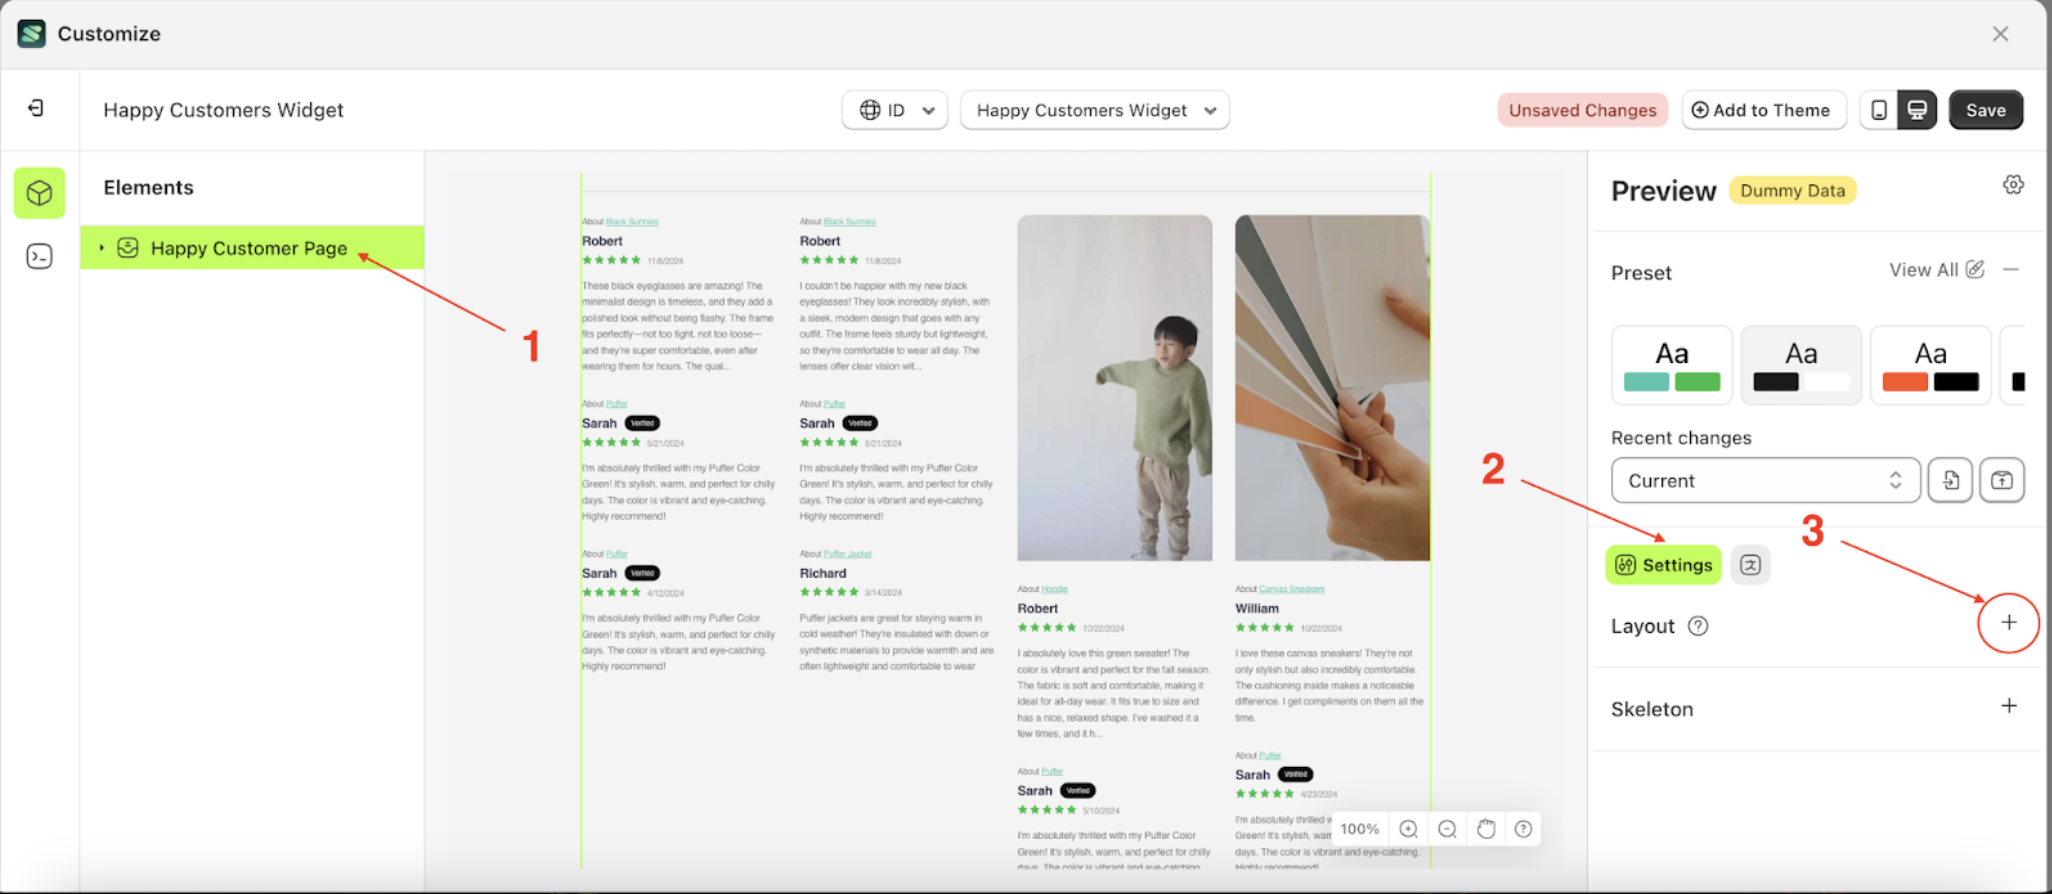The width and height of the screenshot is (2052, 894).
Task: Switch to desktop preview
Action: 1917,110
